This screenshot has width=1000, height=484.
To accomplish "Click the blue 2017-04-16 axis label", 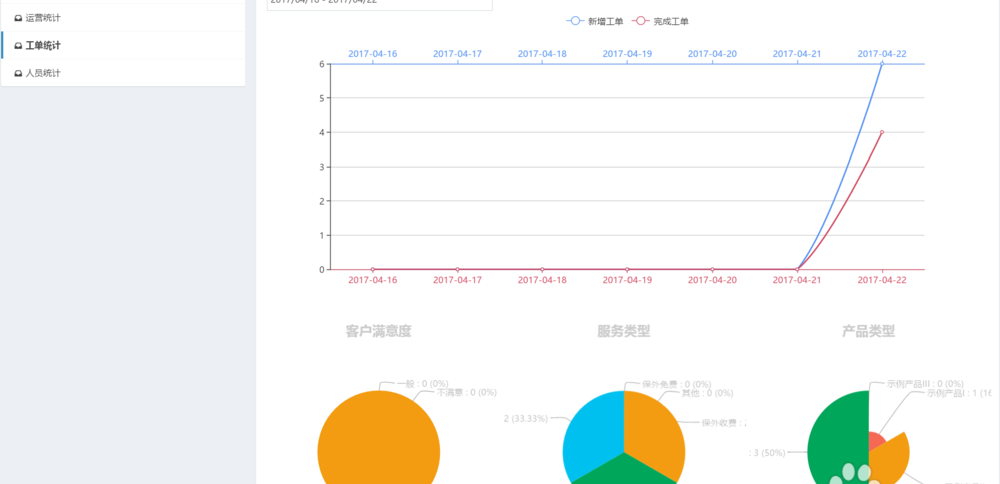I will [372, 54].
